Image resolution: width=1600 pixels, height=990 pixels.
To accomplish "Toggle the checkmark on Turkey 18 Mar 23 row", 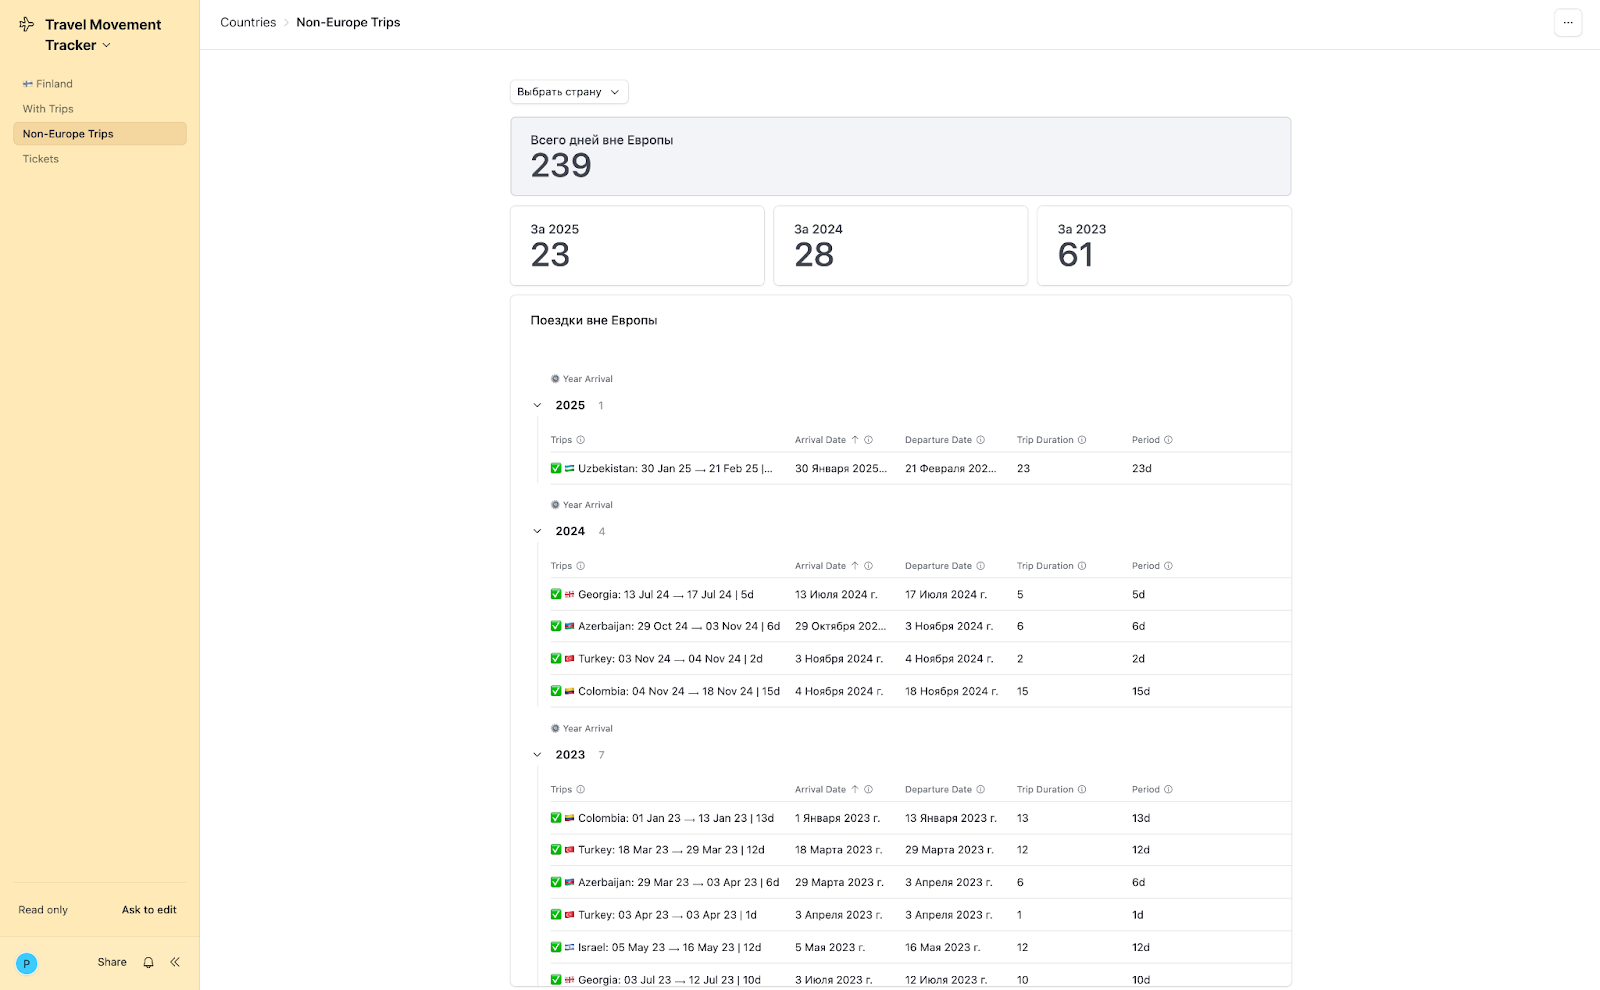I will pos(556,850).
